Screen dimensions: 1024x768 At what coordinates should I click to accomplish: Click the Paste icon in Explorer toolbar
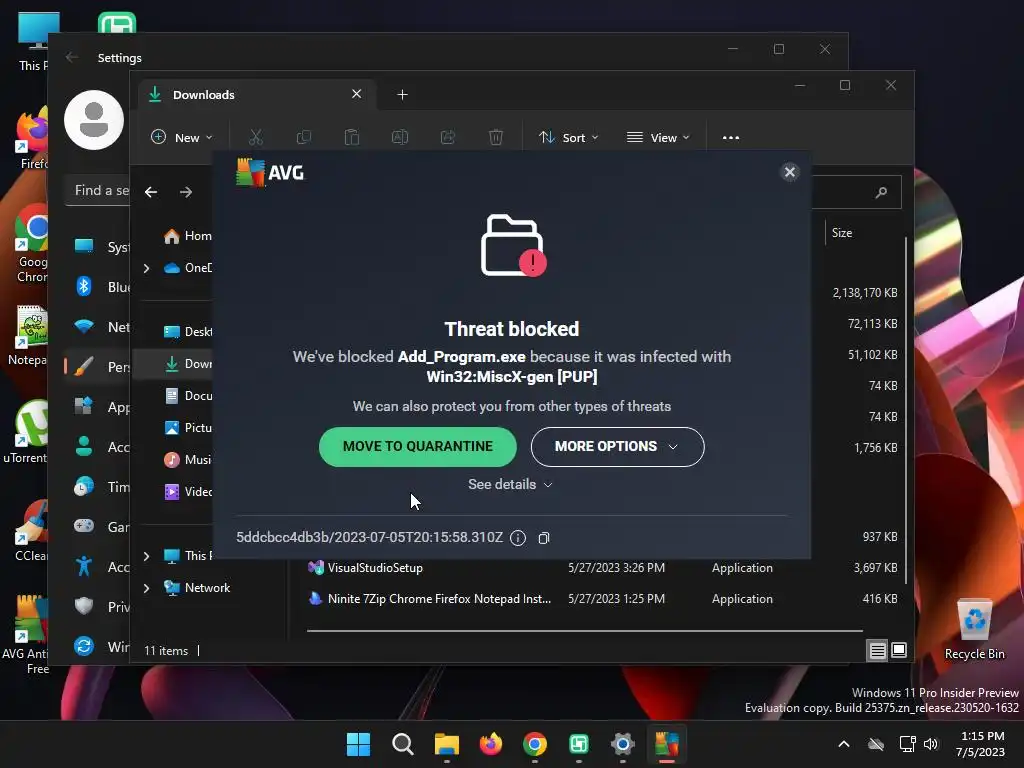tap(351, 138)
